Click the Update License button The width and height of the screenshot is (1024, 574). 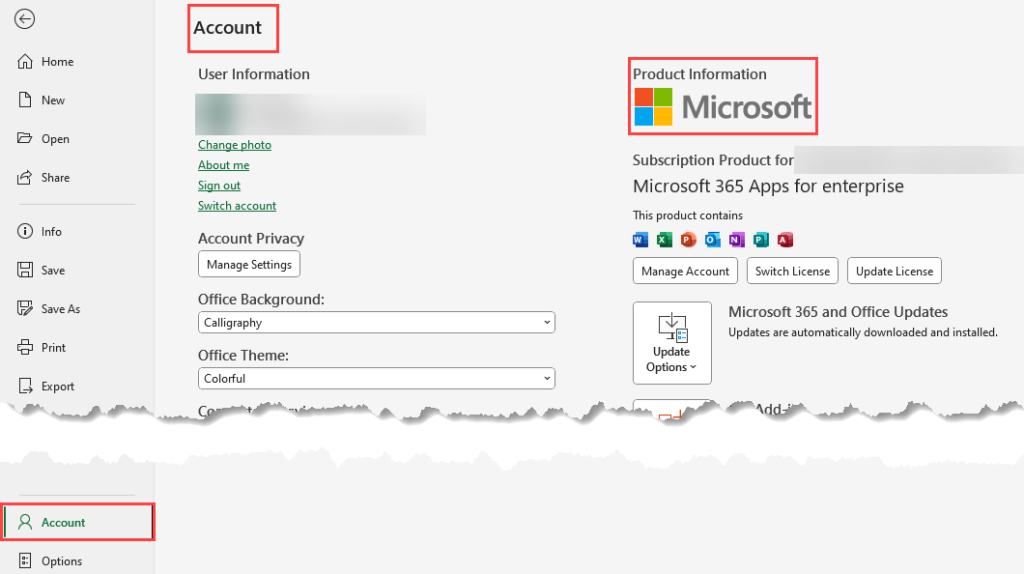pos(894,271)
